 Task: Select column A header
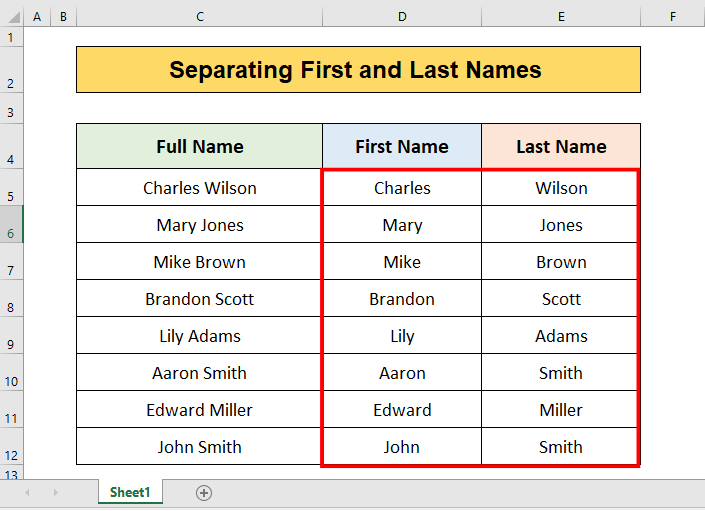coord(37,17)
